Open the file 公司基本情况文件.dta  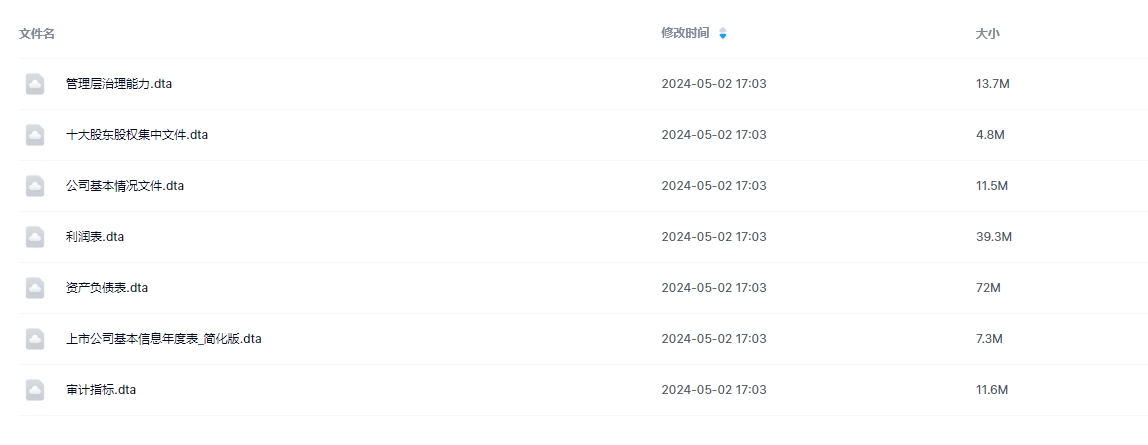click(125, 186)
